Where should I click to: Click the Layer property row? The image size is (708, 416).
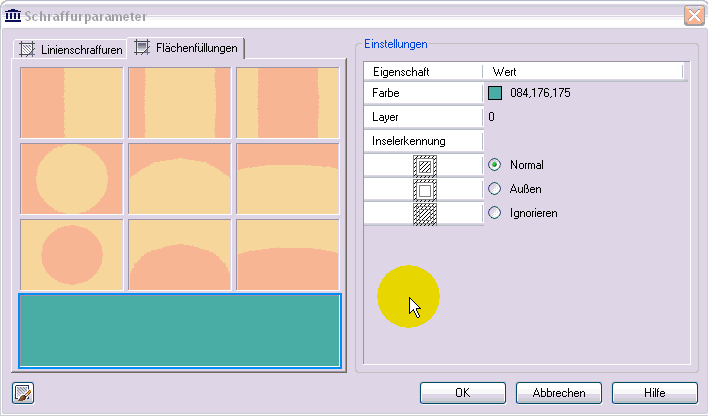(x=424, y=117)
